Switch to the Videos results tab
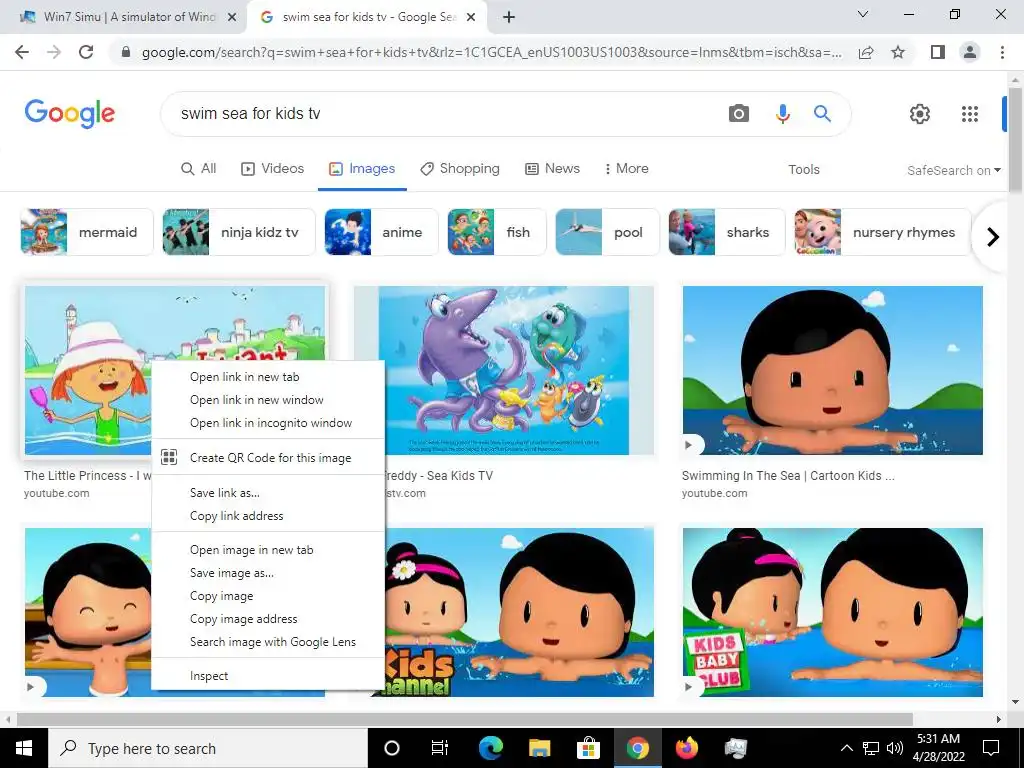This screenshot has height=768, width=1024. 272,168
